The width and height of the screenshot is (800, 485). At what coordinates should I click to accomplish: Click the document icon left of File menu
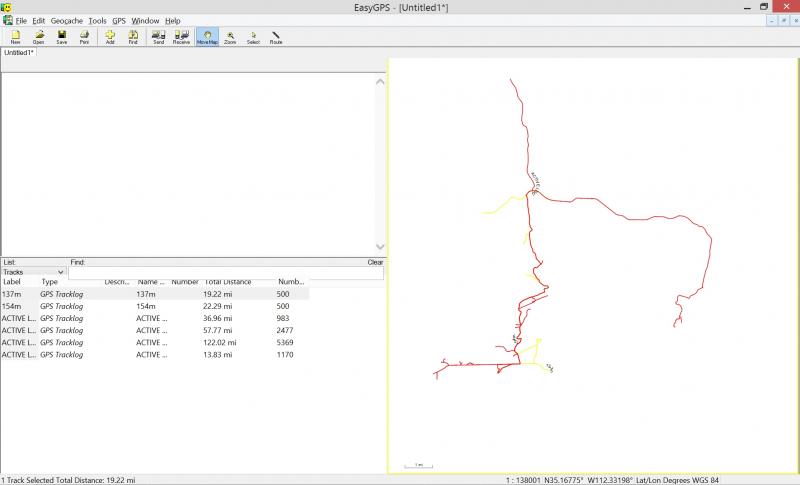(x=8, y=20)
